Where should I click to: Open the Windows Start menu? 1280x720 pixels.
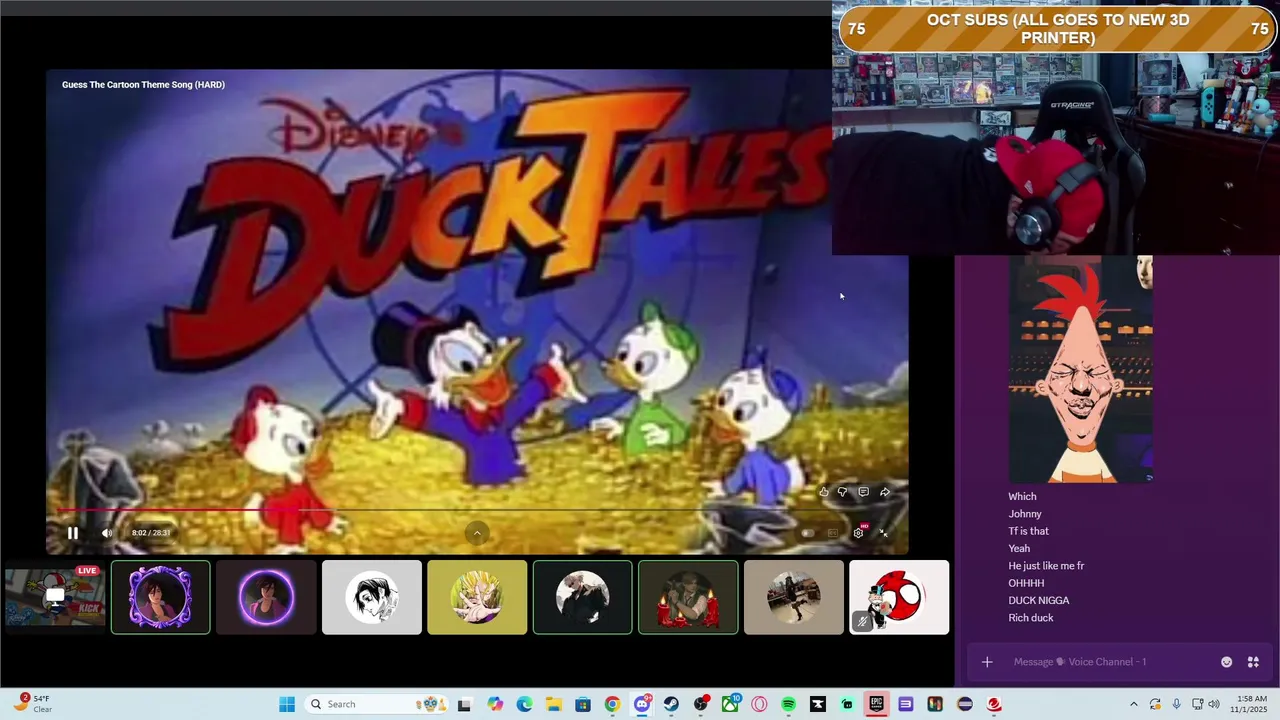pyautogui.click(x=287, y=704)
